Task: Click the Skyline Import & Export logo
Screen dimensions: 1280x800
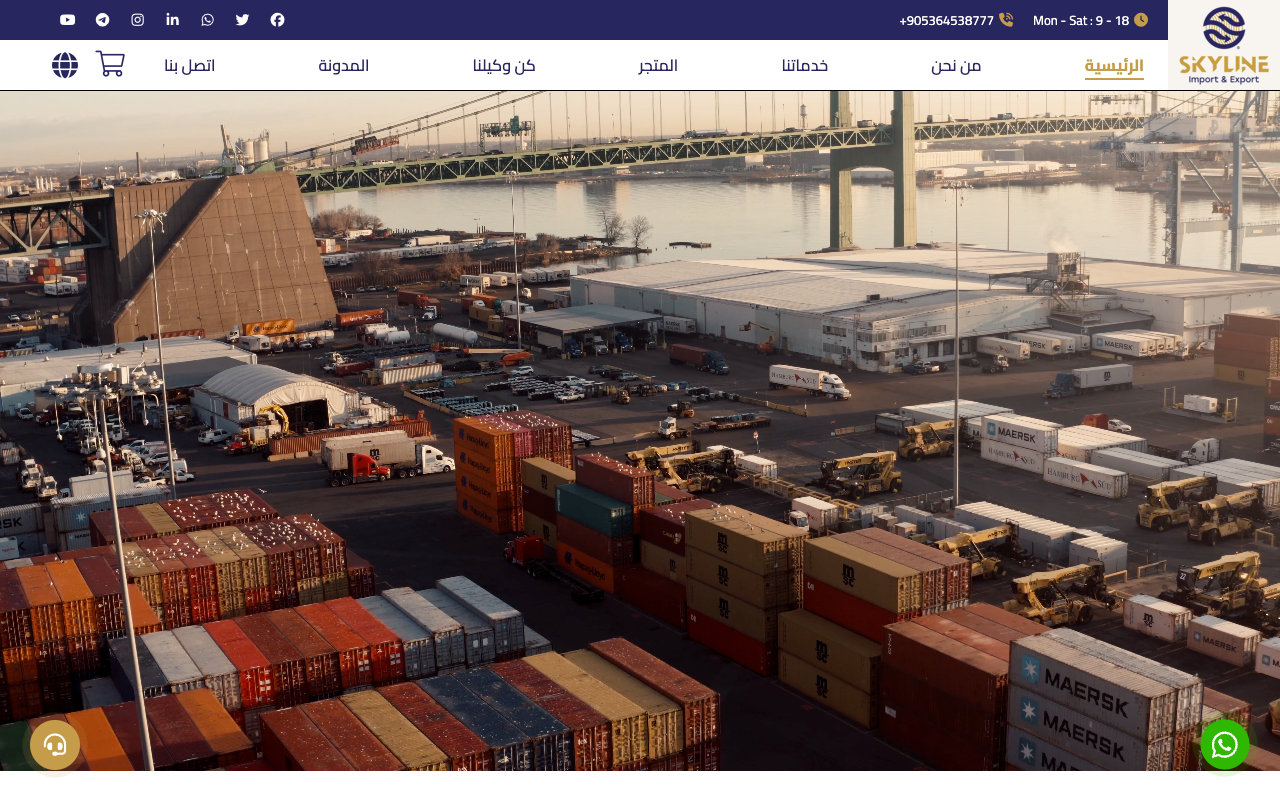Action: coord(1223,45)
